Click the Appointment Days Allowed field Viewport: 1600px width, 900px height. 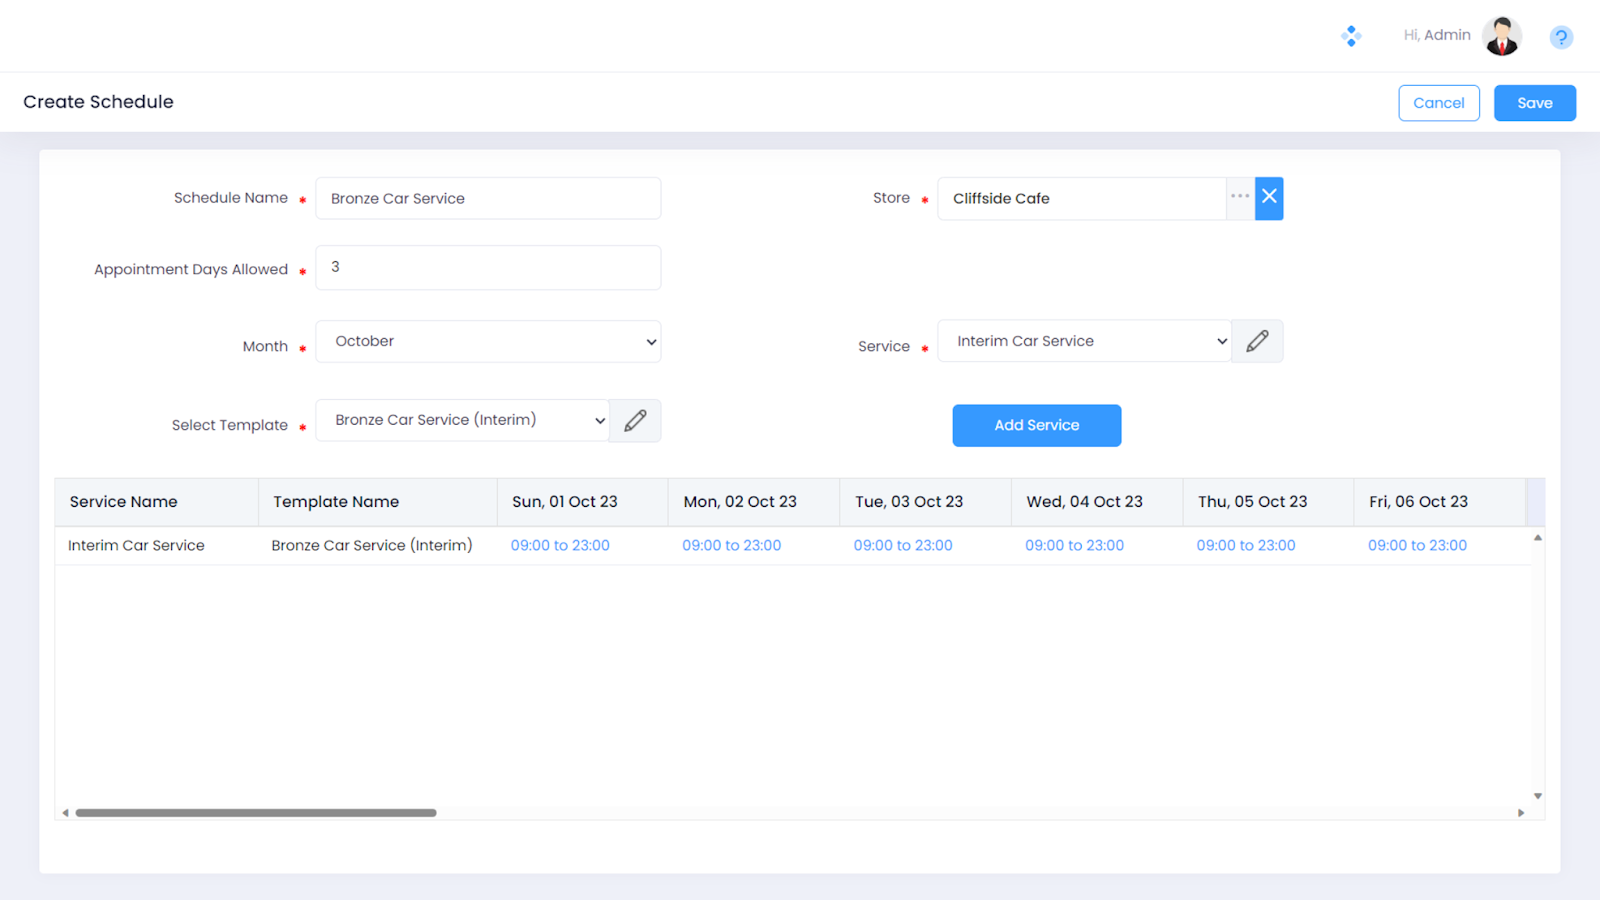(488, 268)
